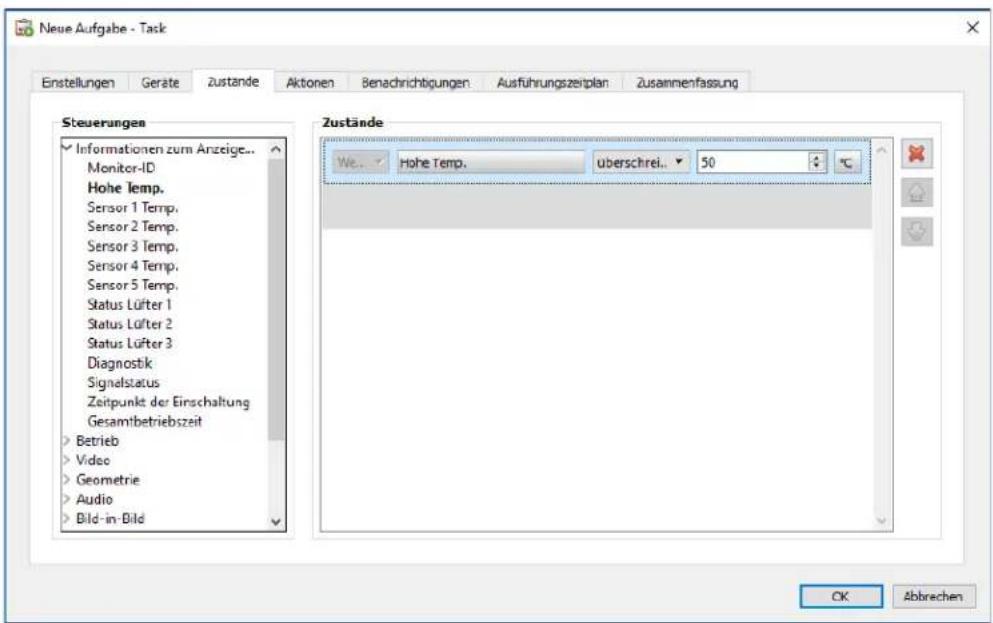
Task: Expand the Bild-in-Bild tree node
Action: coord(66,519)
